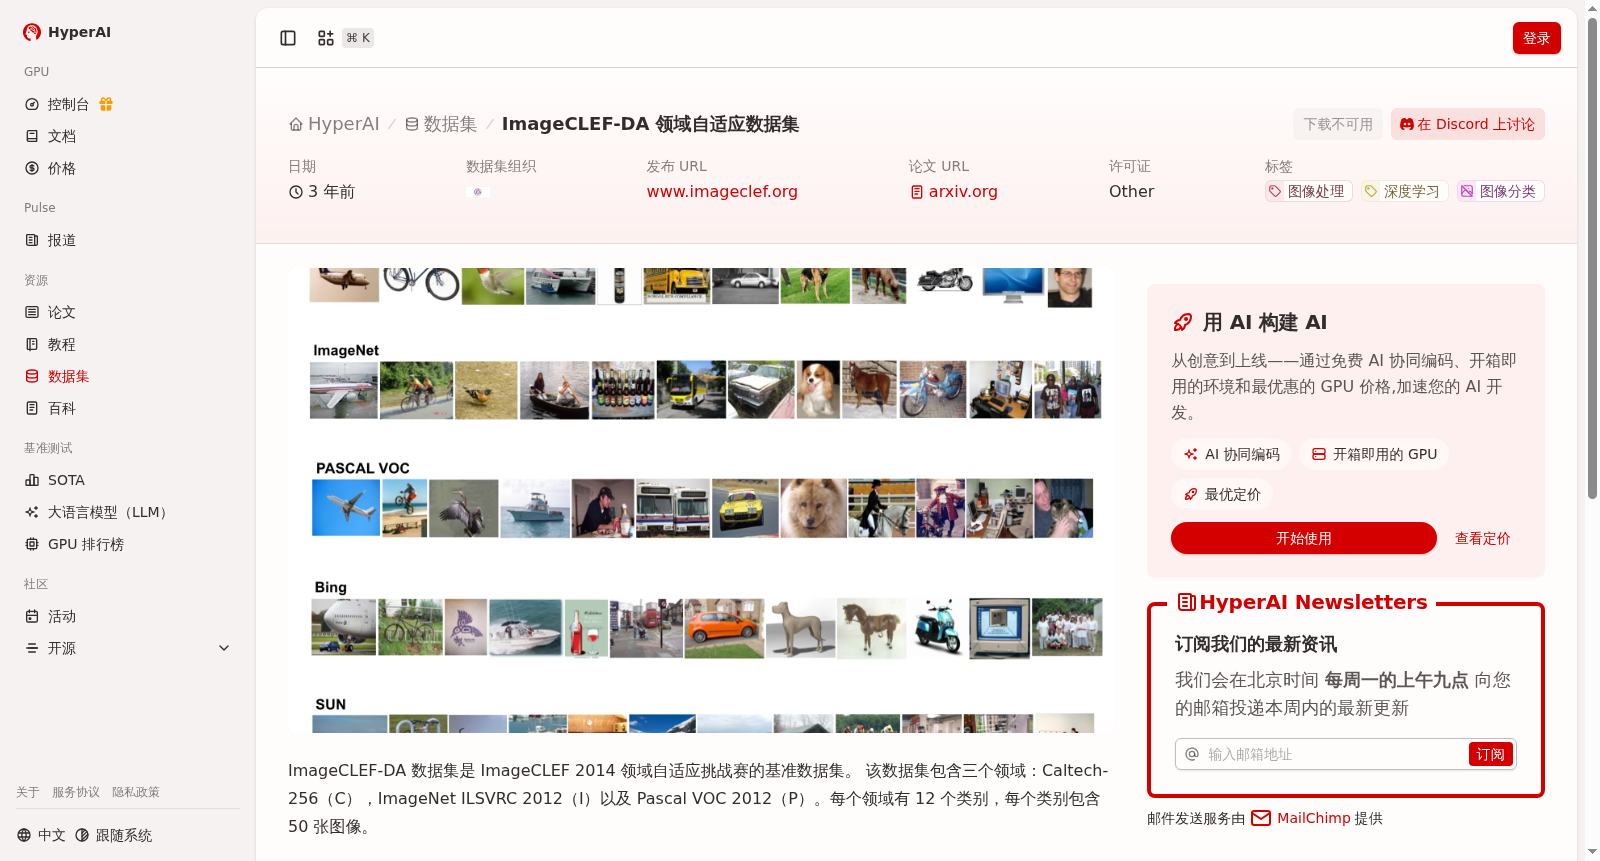Image resolution: width=1600 pixels, height=861 pixels.
Task: Open 服务协议 terms link
Action: [x=76, y=792]
